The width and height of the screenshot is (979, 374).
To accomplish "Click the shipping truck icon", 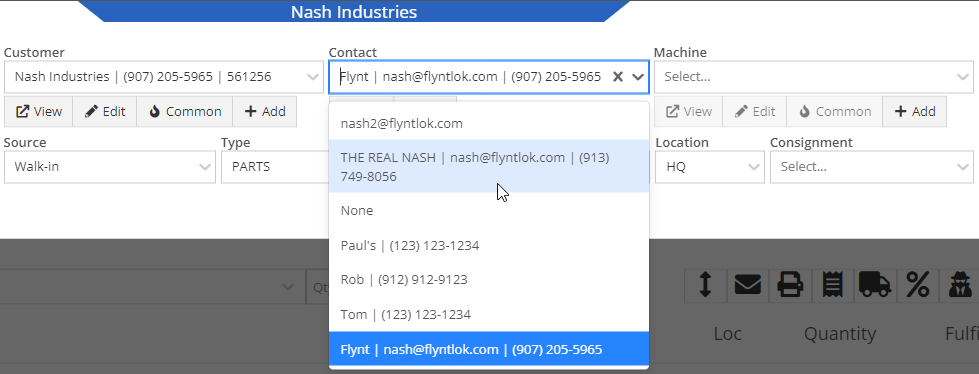I will point(875,286).
